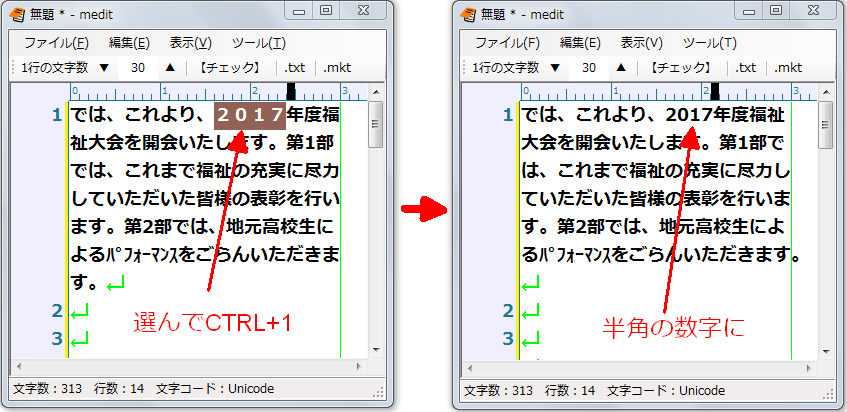Click vertical scrollbar thumb in left window
Screen dimensions: 847x412
(x=376, y=125)
